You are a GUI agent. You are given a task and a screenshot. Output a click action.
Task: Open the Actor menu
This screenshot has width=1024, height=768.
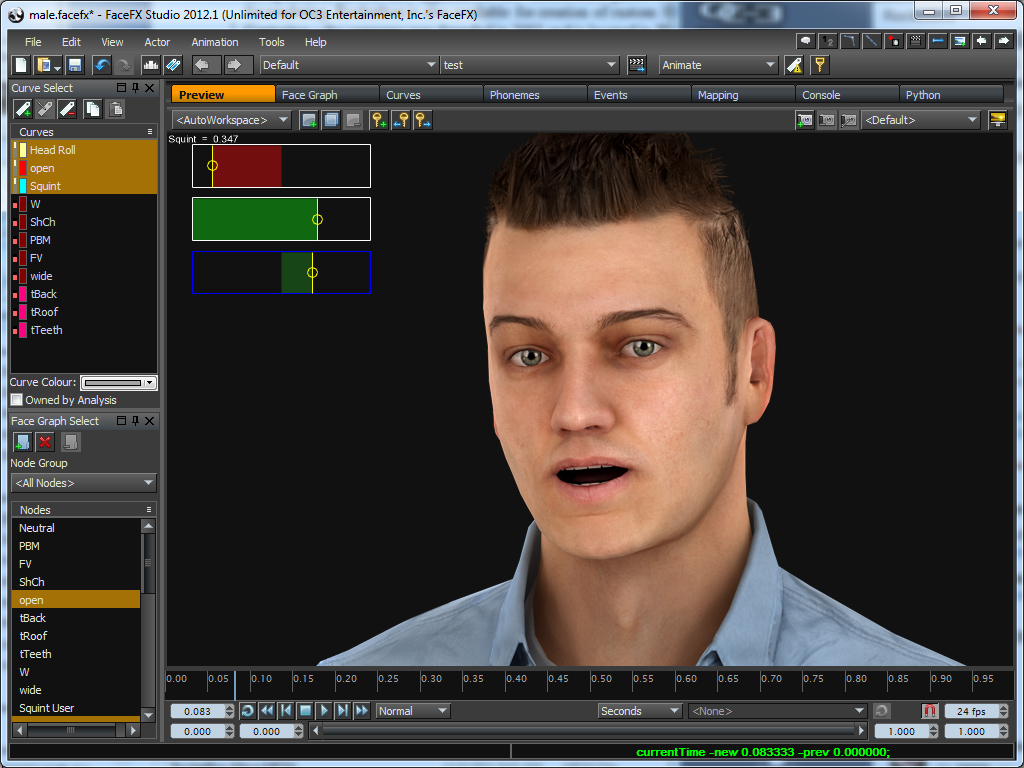click(x=157, y=42)
